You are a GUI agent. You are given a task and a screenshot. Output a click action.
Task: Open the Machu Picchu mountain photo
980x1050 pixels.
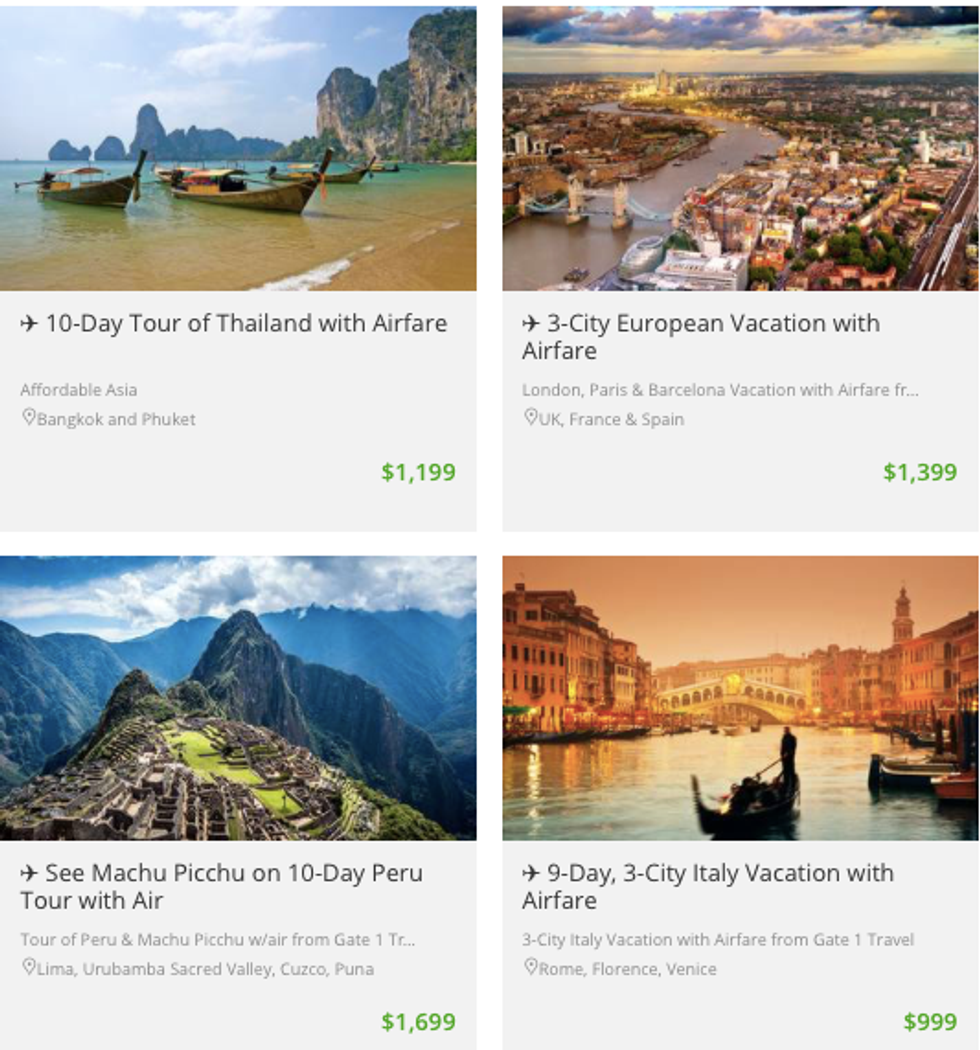(238, 698)
